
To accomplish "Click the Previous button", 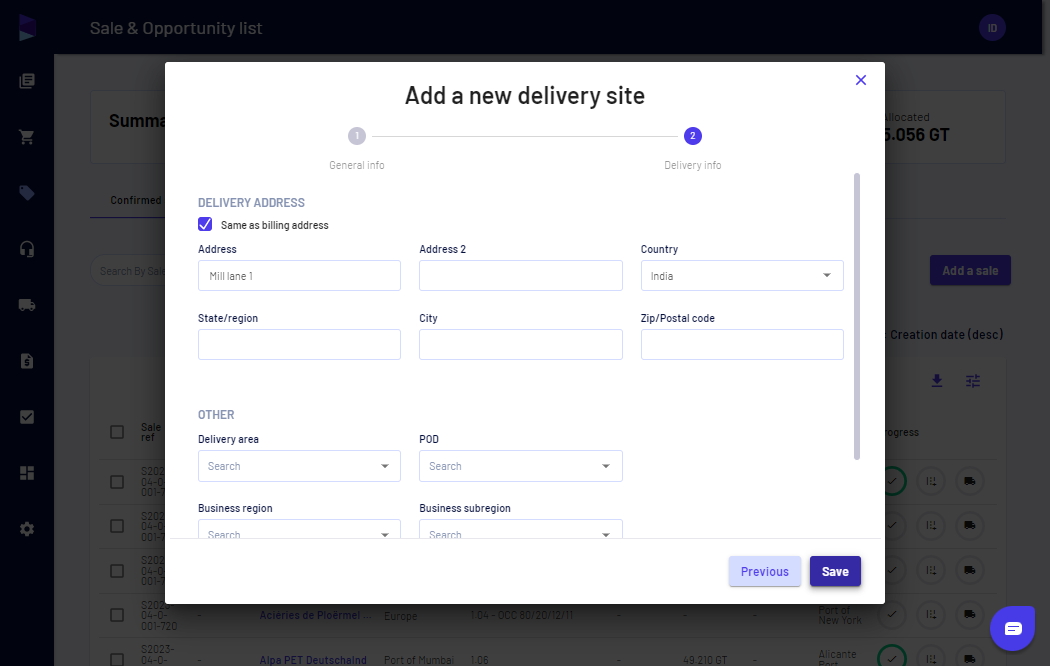I will (765, 571).
